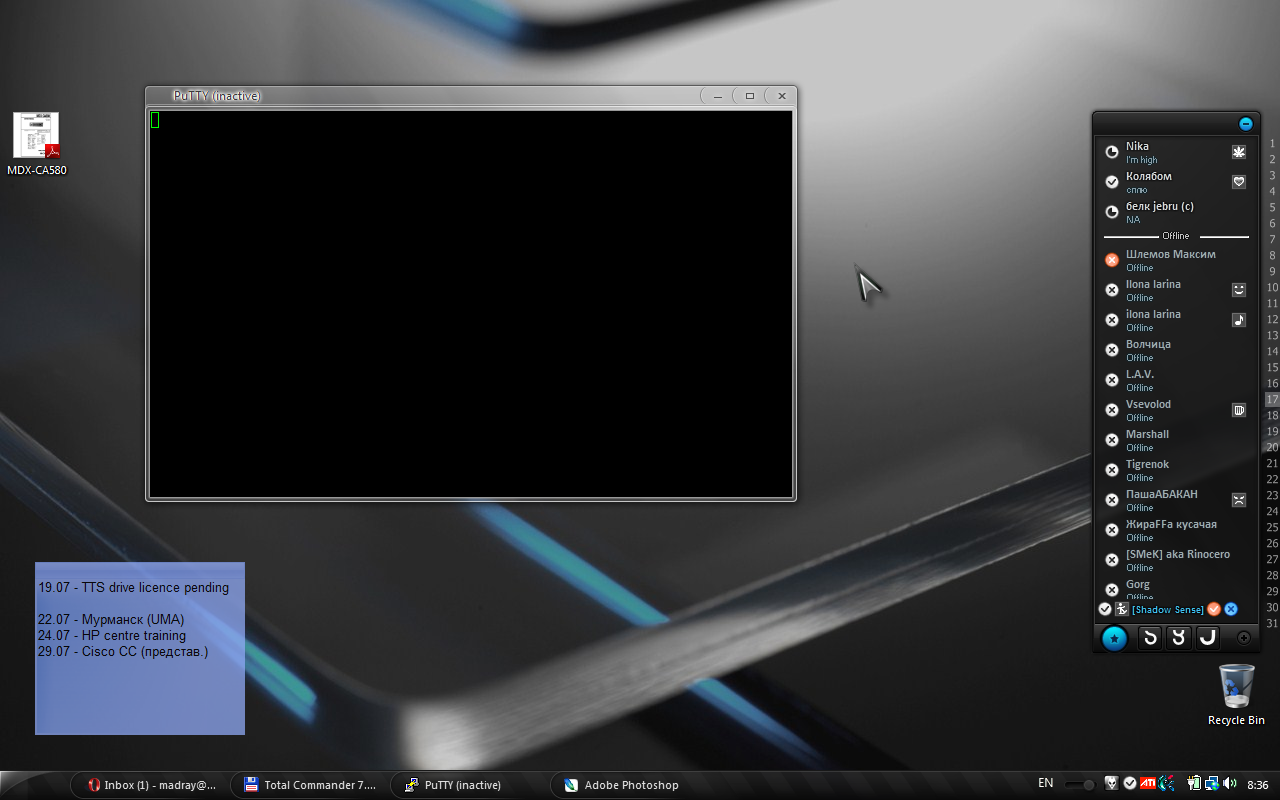1280x800 pixels.
Task: Select the Nika contact name
Action: click(1137, 146)
